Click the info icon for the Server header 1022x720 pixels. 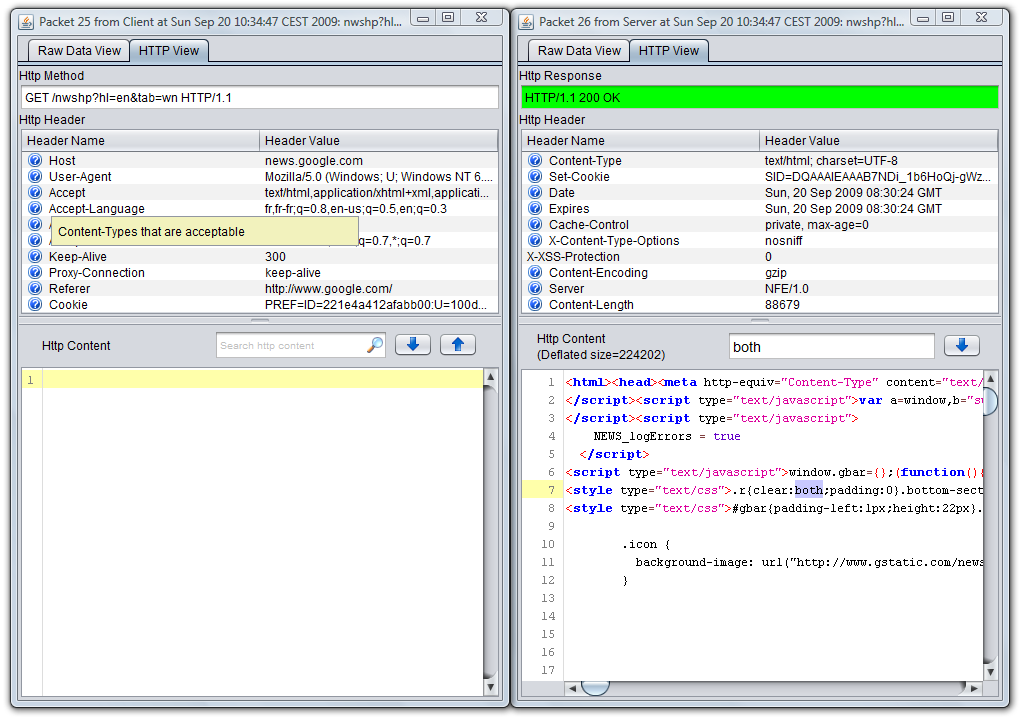(x=535, y=289)
